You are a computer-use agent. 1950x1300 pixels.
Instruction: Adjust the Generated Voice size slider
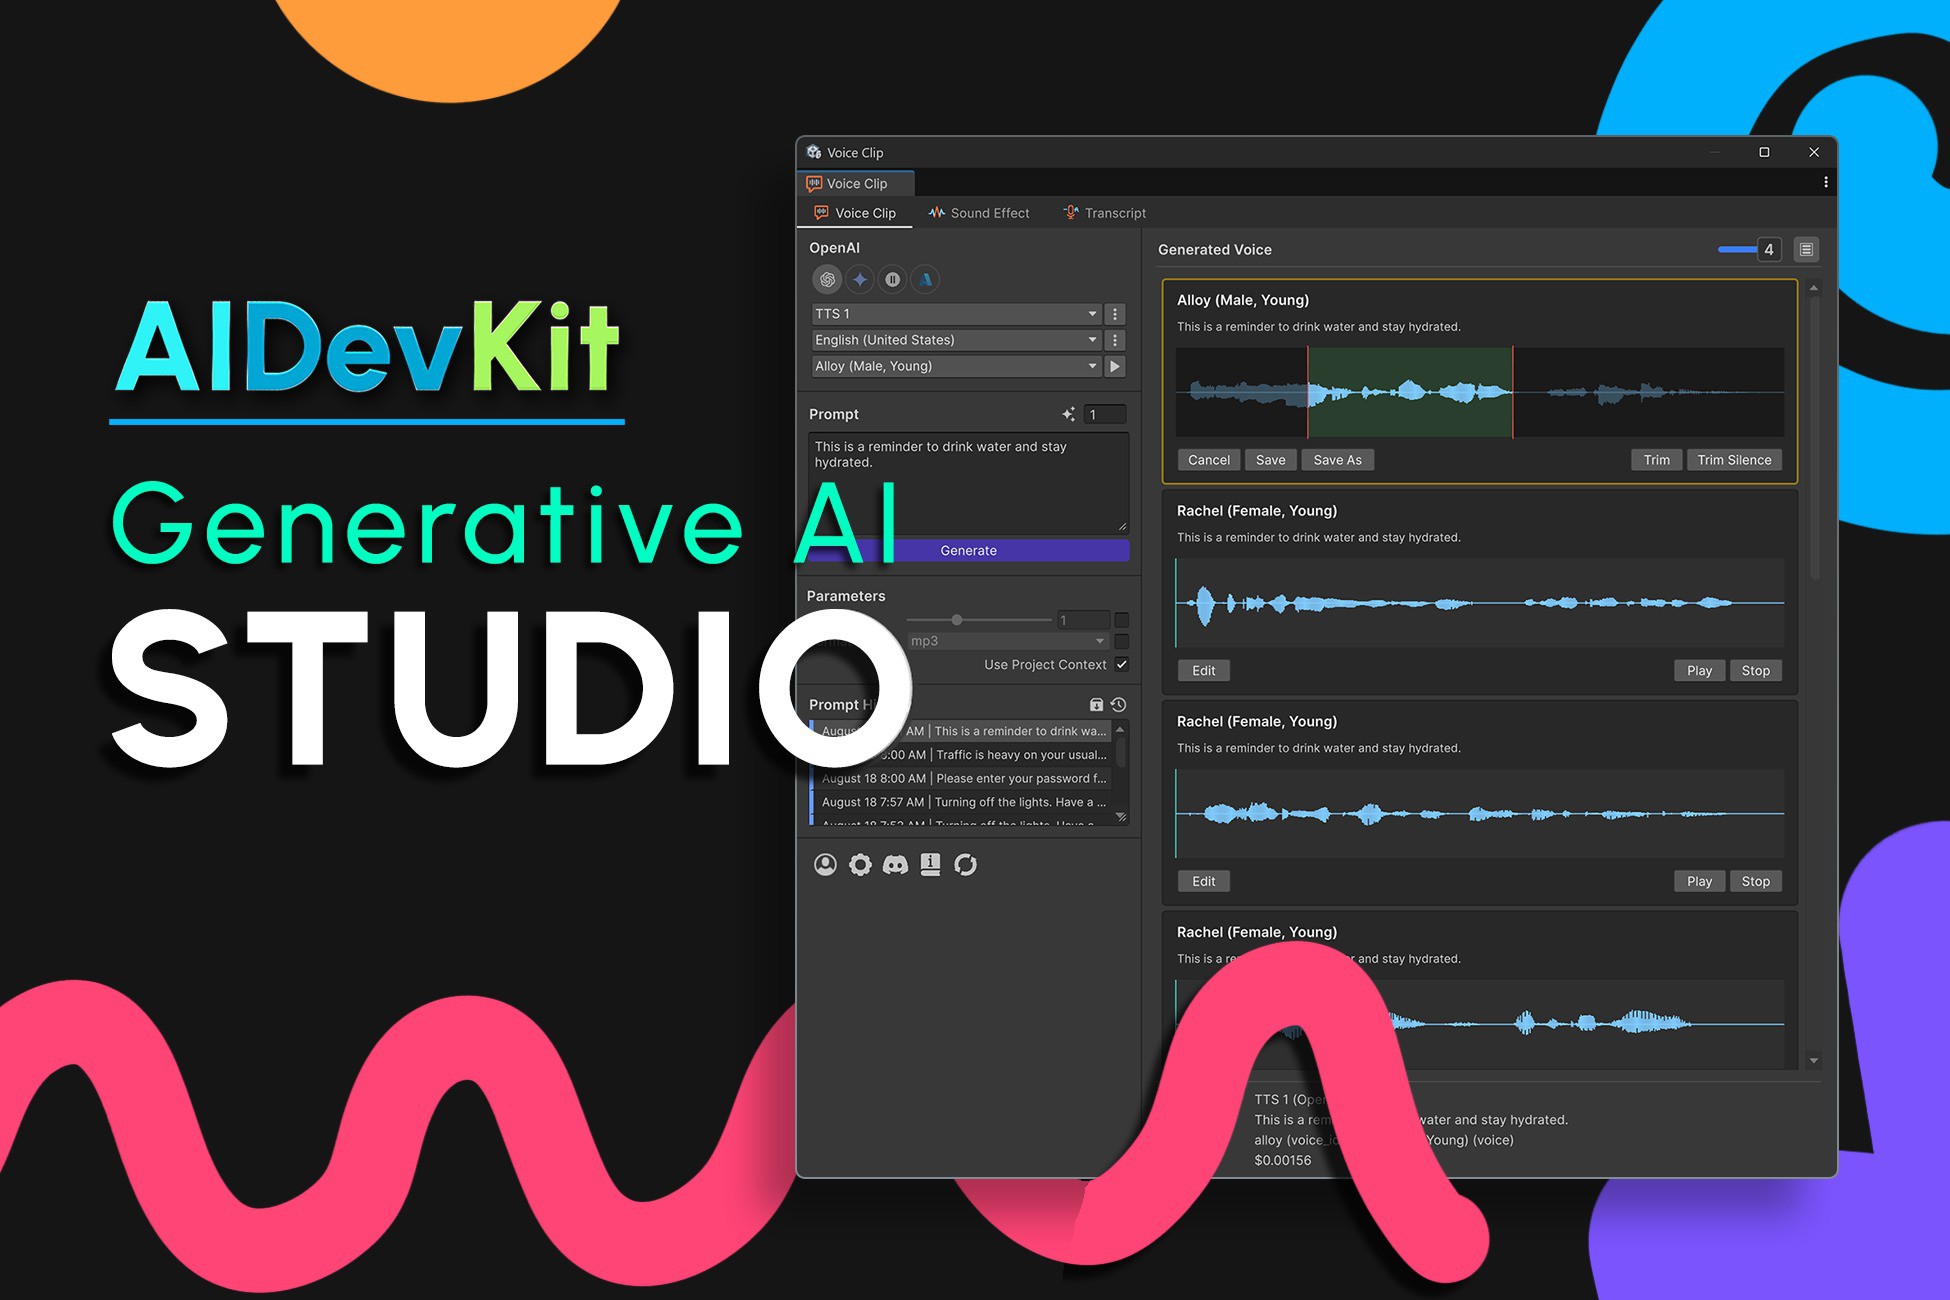1737,249
